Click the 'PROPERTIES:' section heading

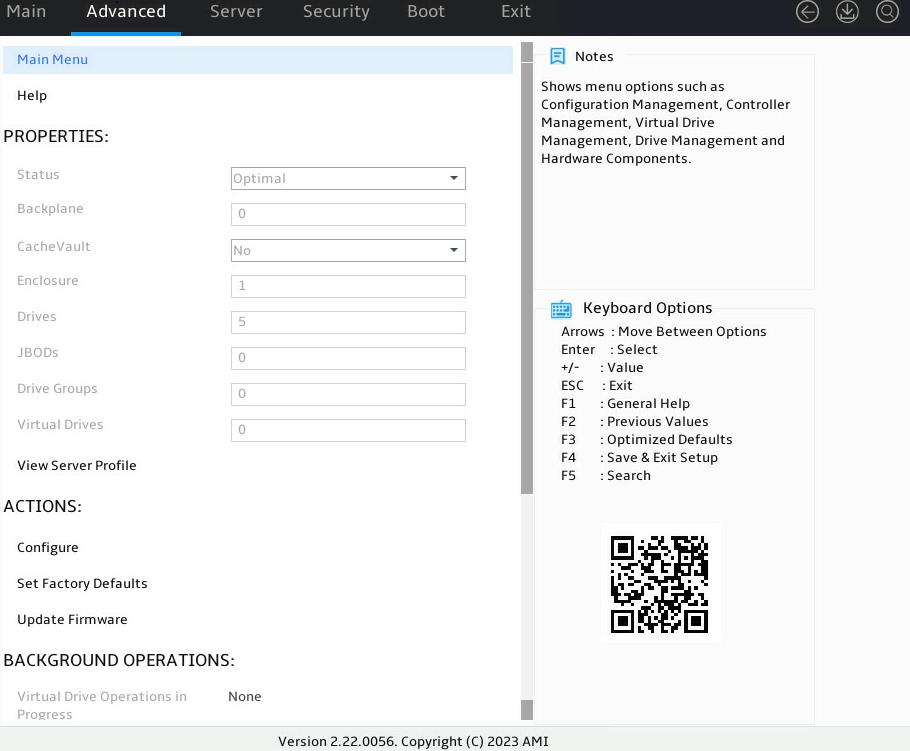click(x=56, y=136)
